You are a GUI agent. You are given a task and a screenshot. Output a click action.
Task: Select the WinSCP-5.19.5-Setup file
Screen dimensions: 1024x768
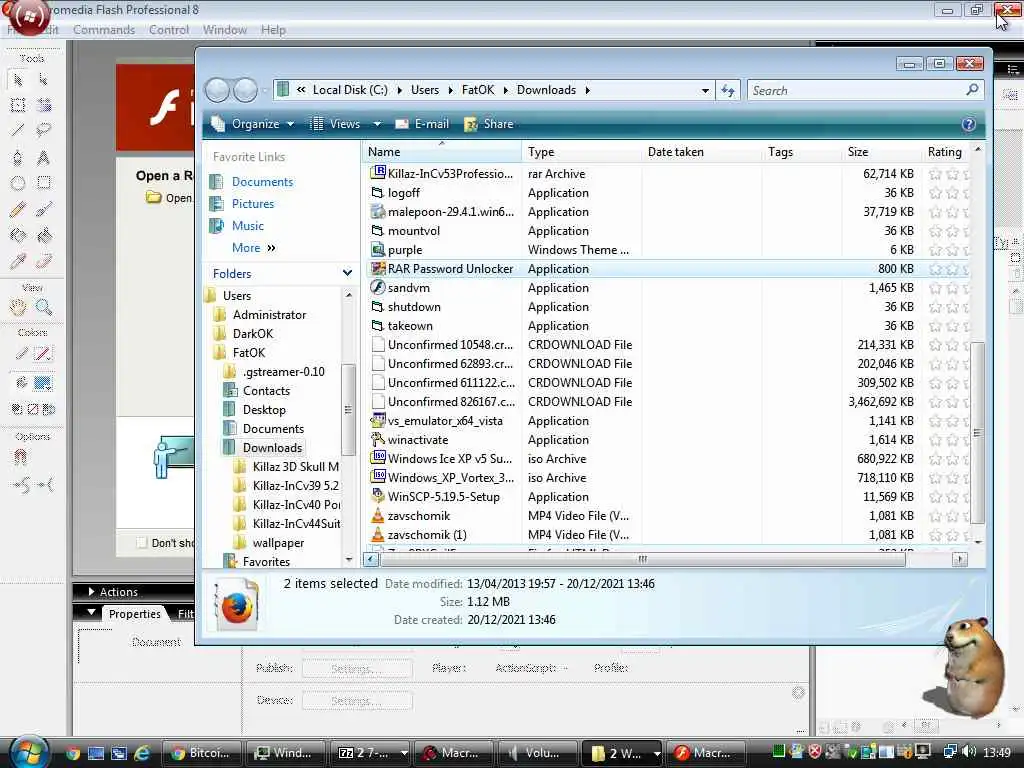click(x=443, y=497)
